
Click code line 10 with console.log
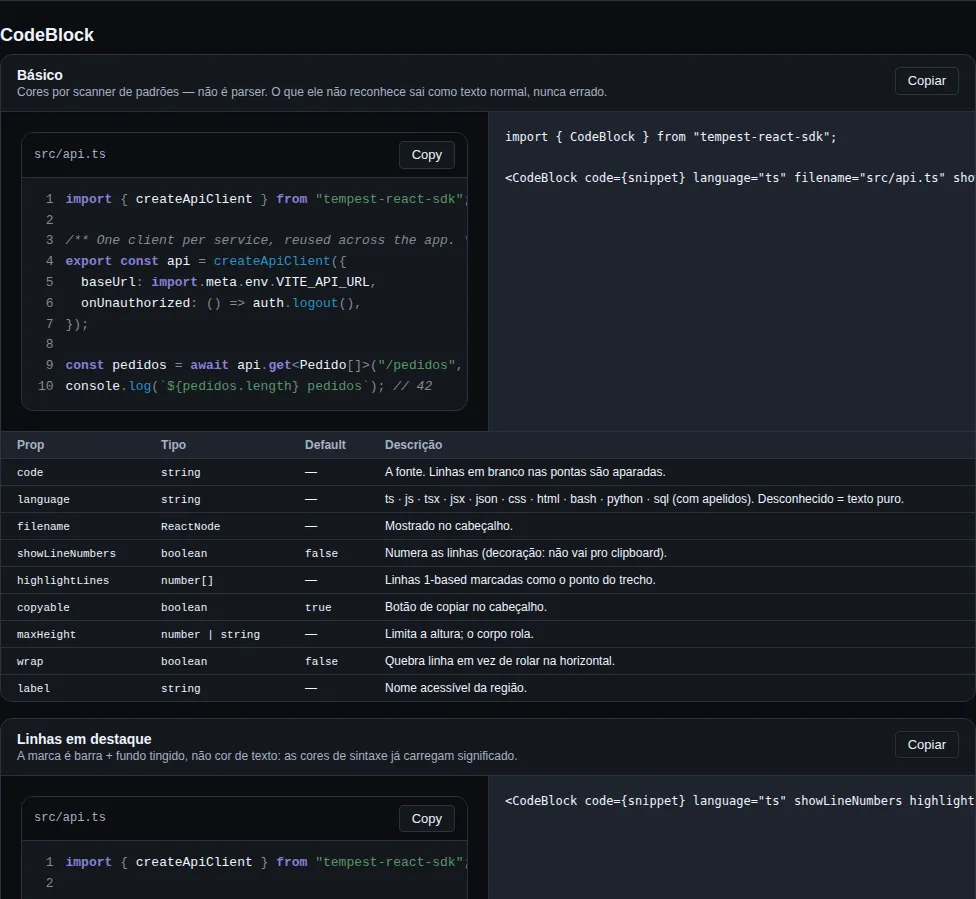point(248,386)
